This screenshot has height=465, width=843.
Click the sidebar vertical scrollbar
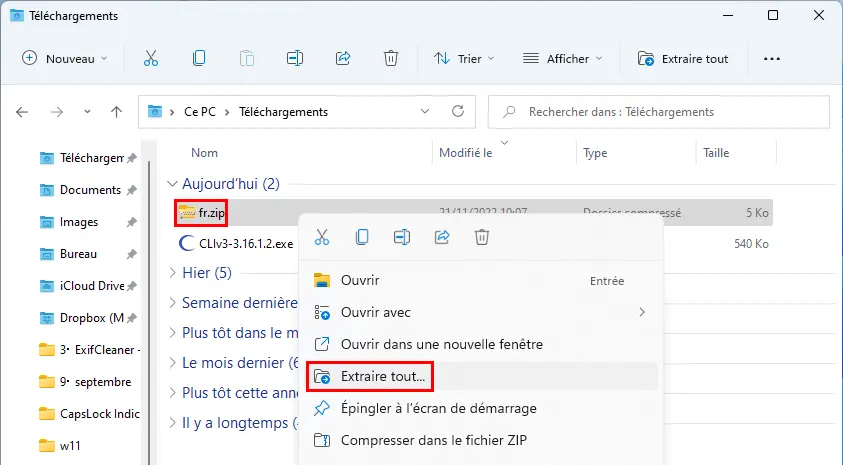click(149, 312)
